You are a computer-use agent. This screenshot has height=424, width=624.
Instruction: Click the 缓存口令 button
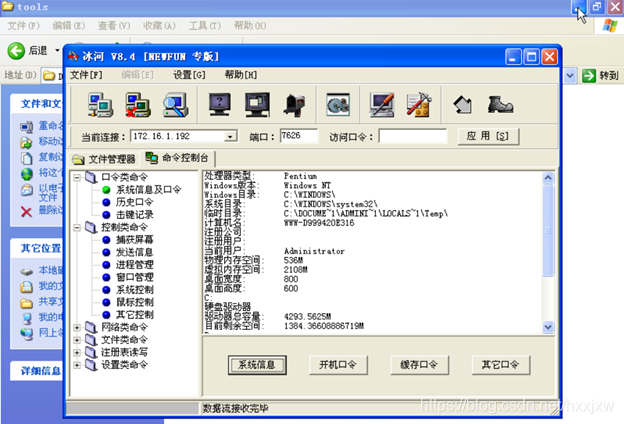coord(419,365)
